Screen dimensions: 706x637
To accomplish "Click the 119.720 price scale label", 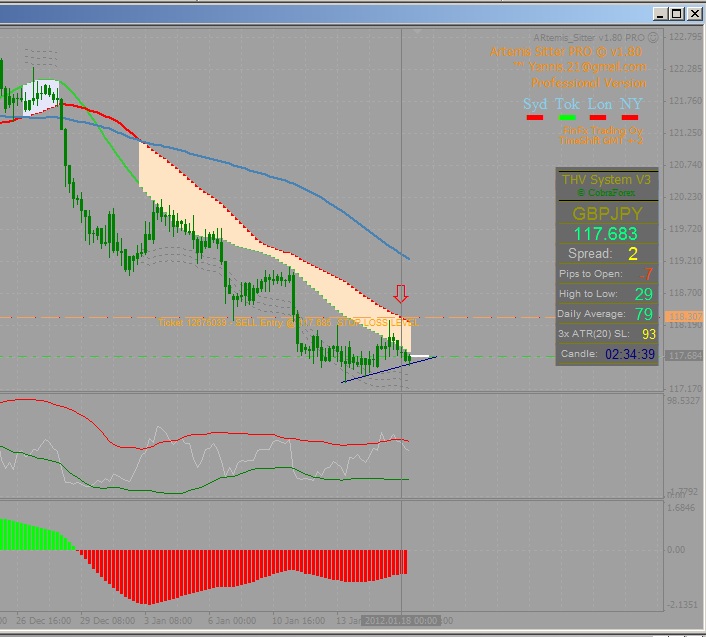I will pos(685,229).
